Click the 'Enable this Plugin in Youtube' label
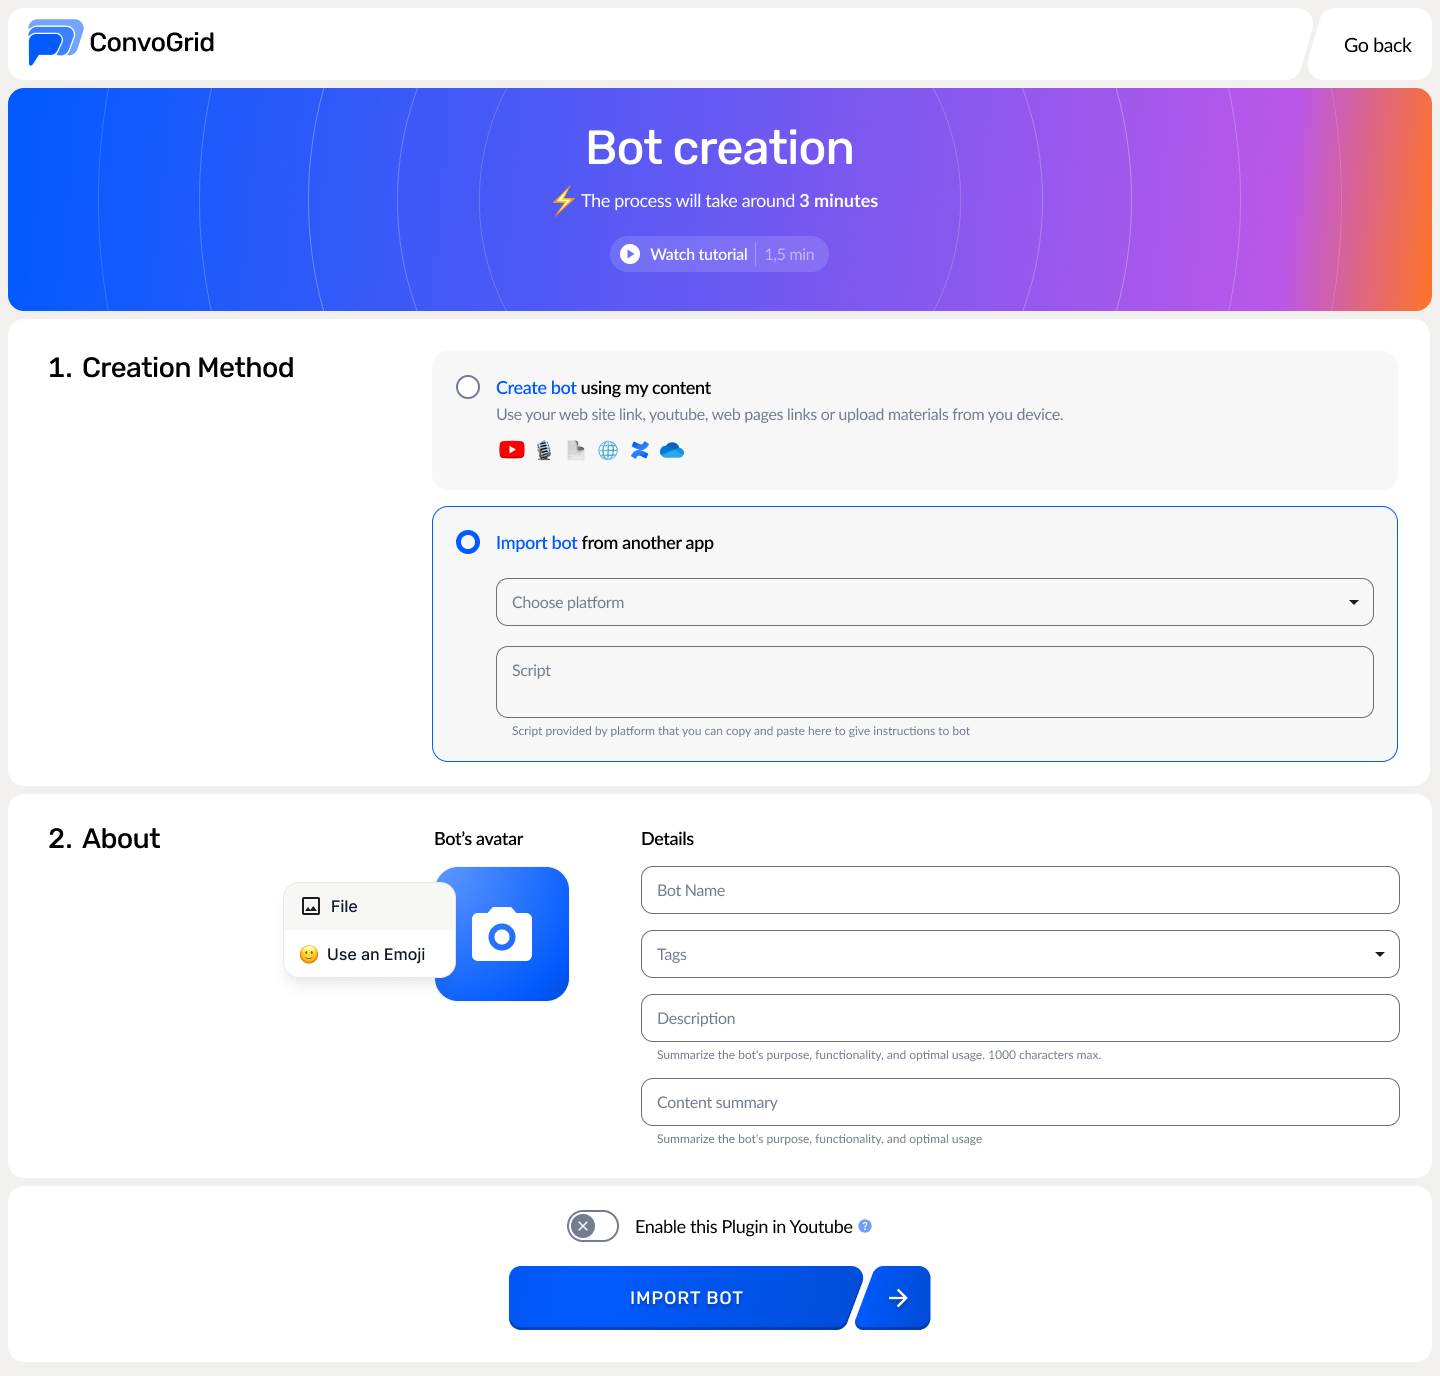The height and width of the screenshot is (1376, 1440). [744, 1227]
